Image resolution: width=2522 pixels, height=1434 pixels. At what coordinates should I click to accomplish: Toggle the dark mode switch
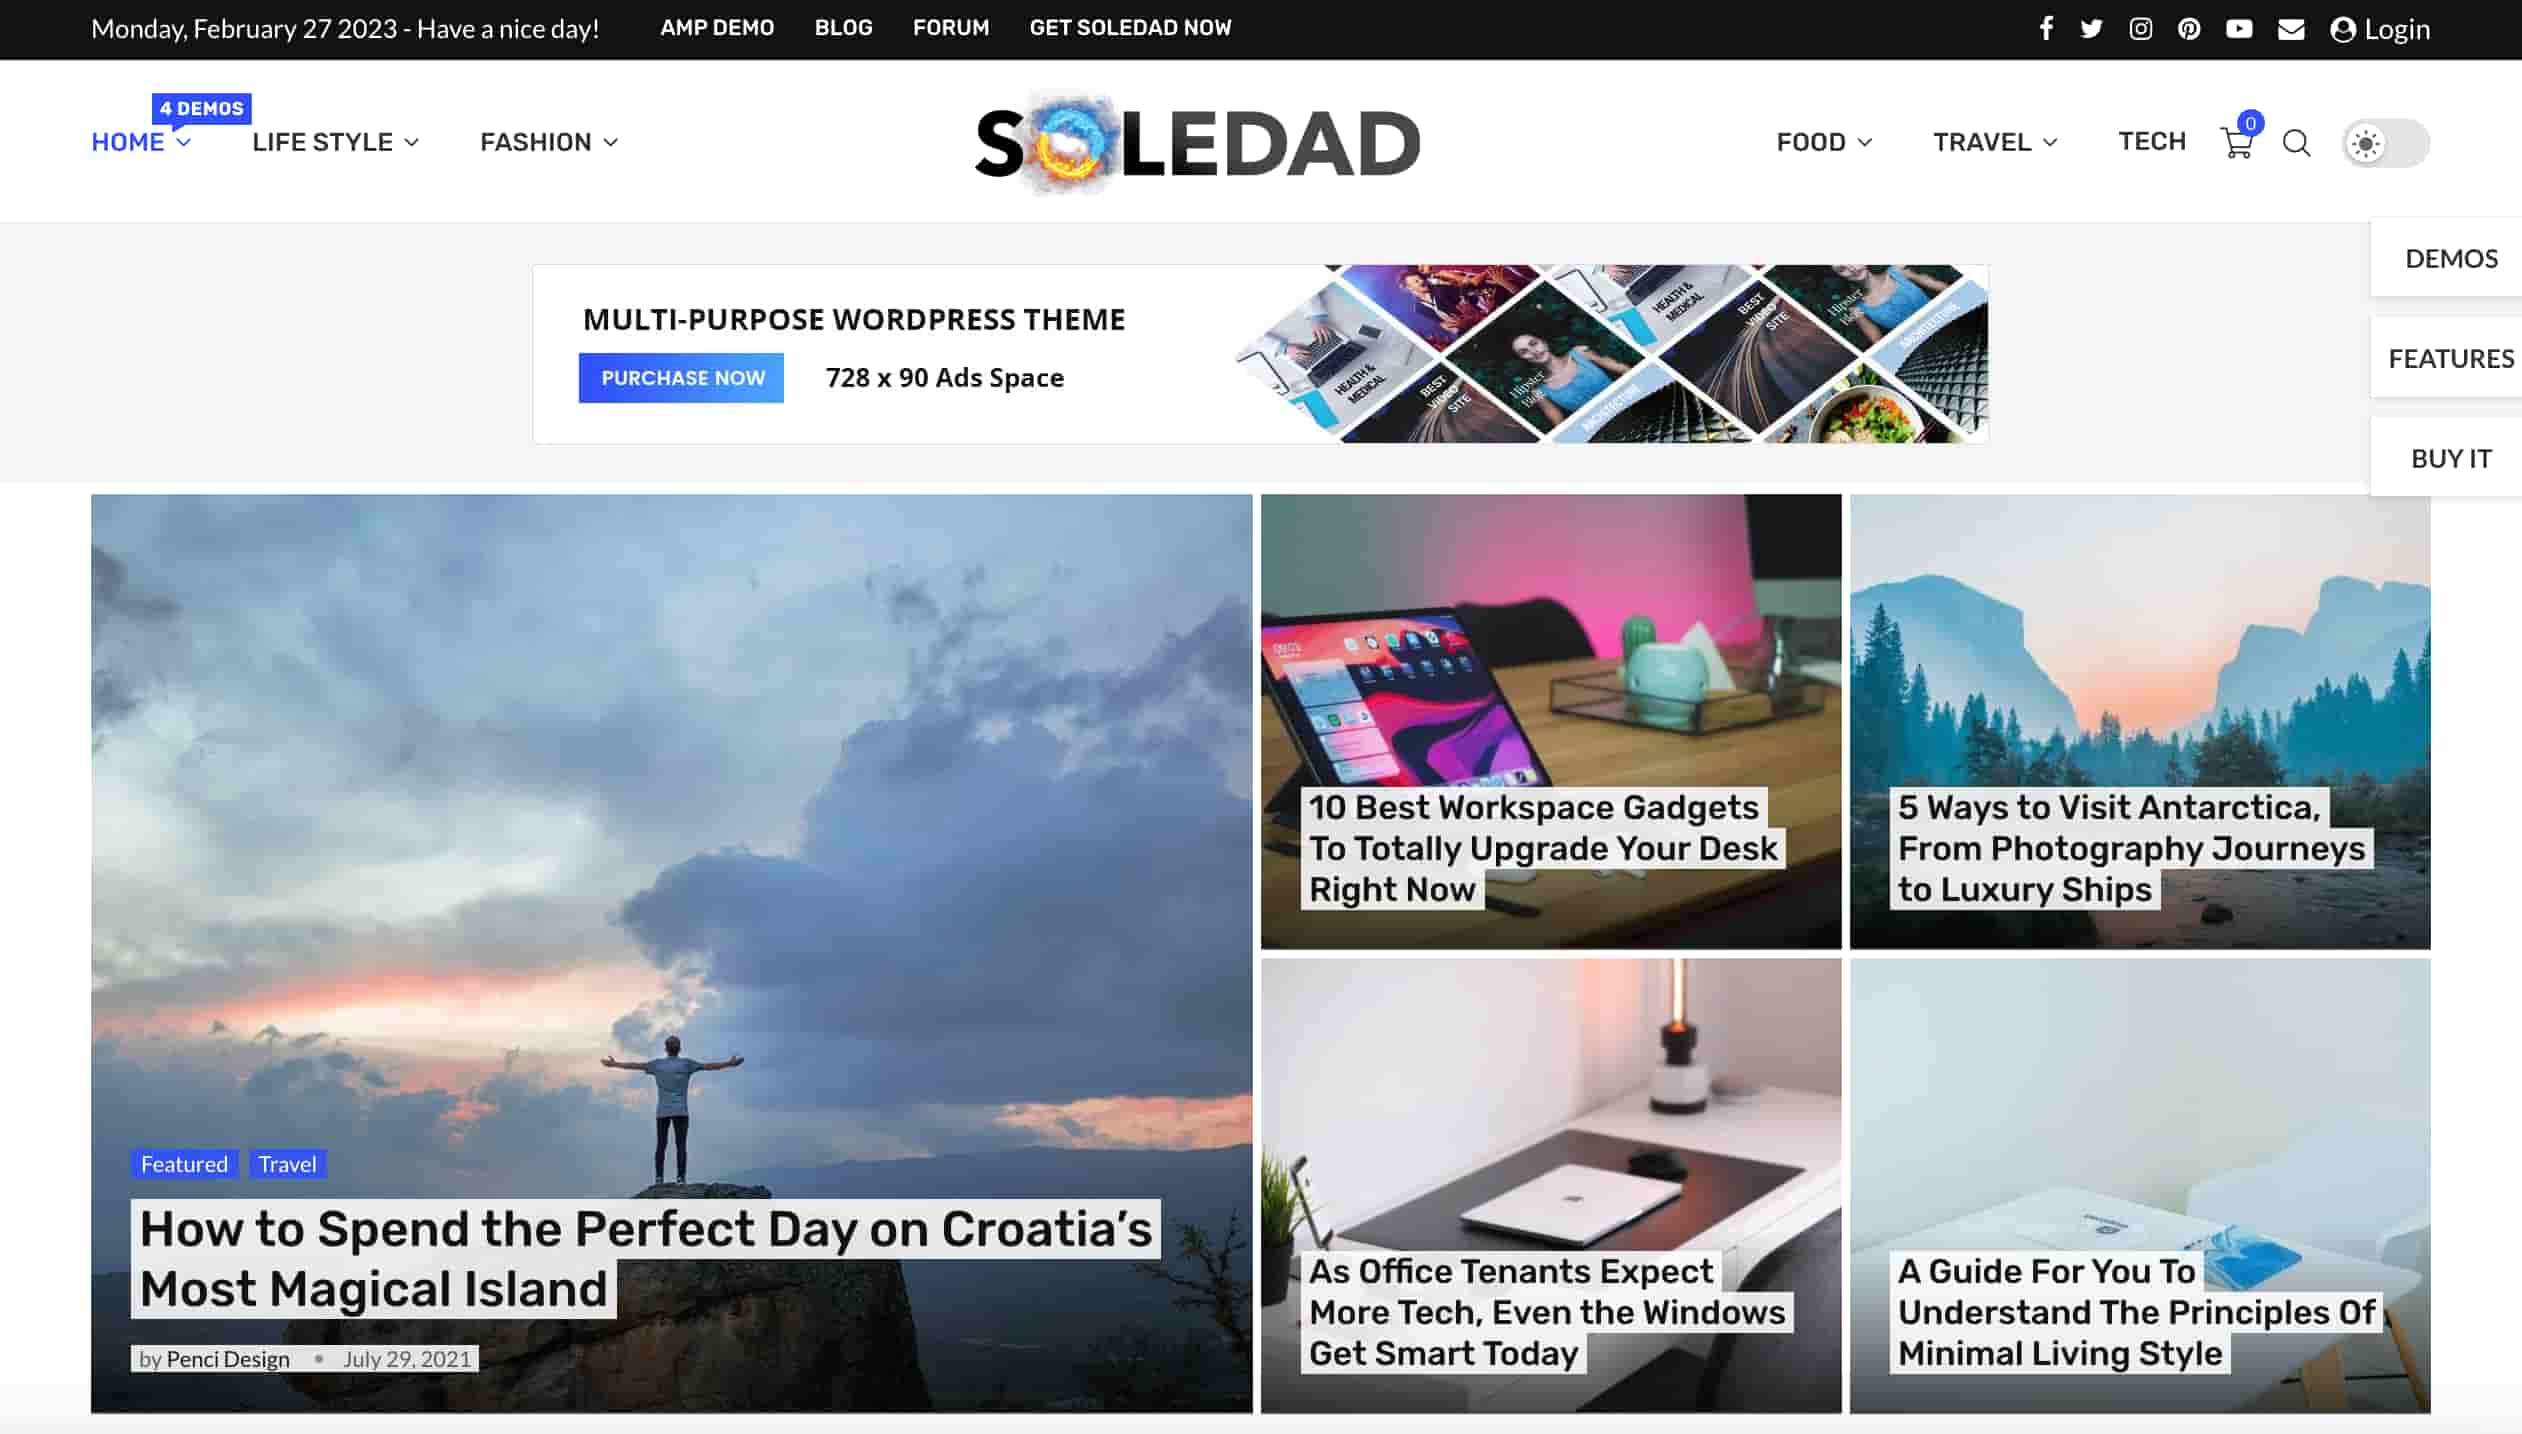pyautogui.click(x=2389, y=142)
